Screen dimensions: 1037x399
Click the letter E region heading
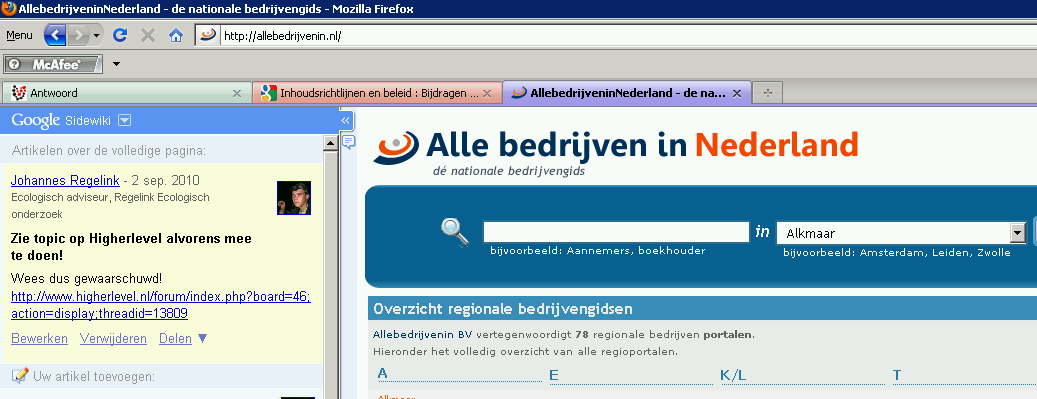click(x=554, y=375)
